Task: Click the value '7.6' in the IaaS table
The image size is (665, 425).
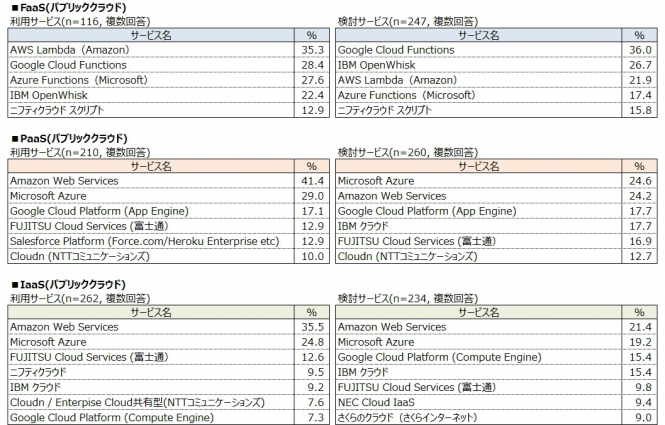Action: tap(316, 403)
